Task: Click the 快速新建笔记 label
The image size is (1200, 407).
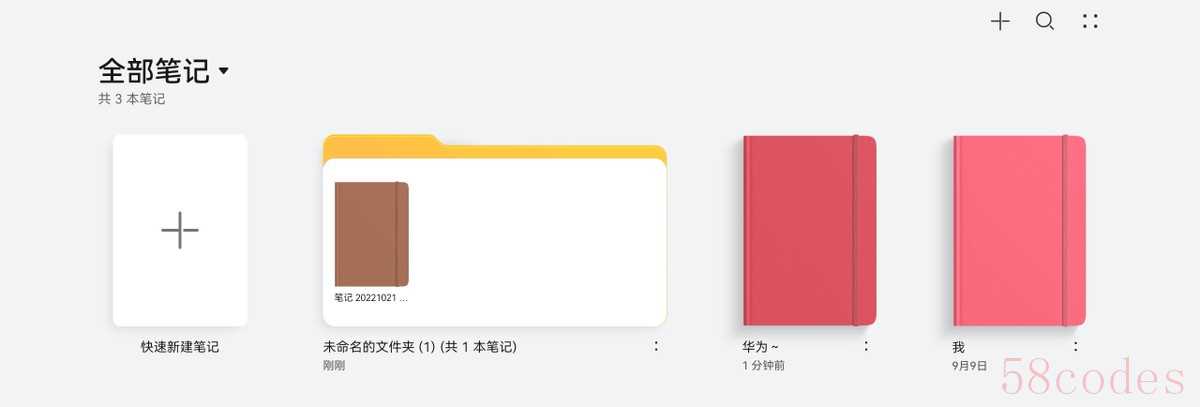Action: click(180, 348)
